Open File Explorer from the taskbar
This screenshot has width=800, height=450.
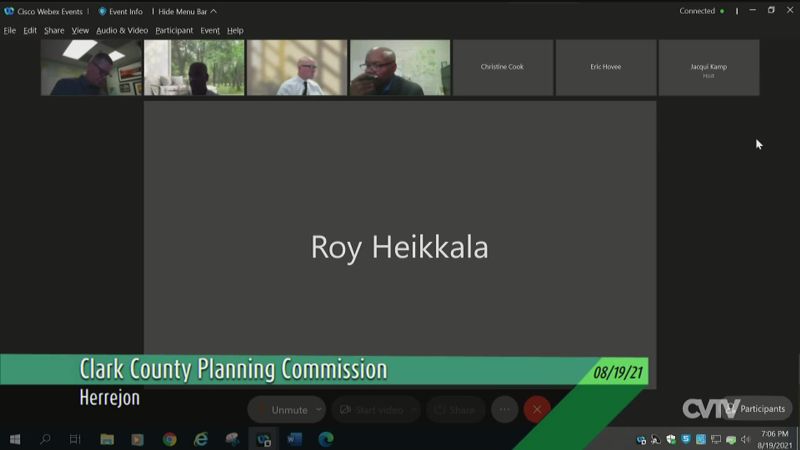[107, 439]
